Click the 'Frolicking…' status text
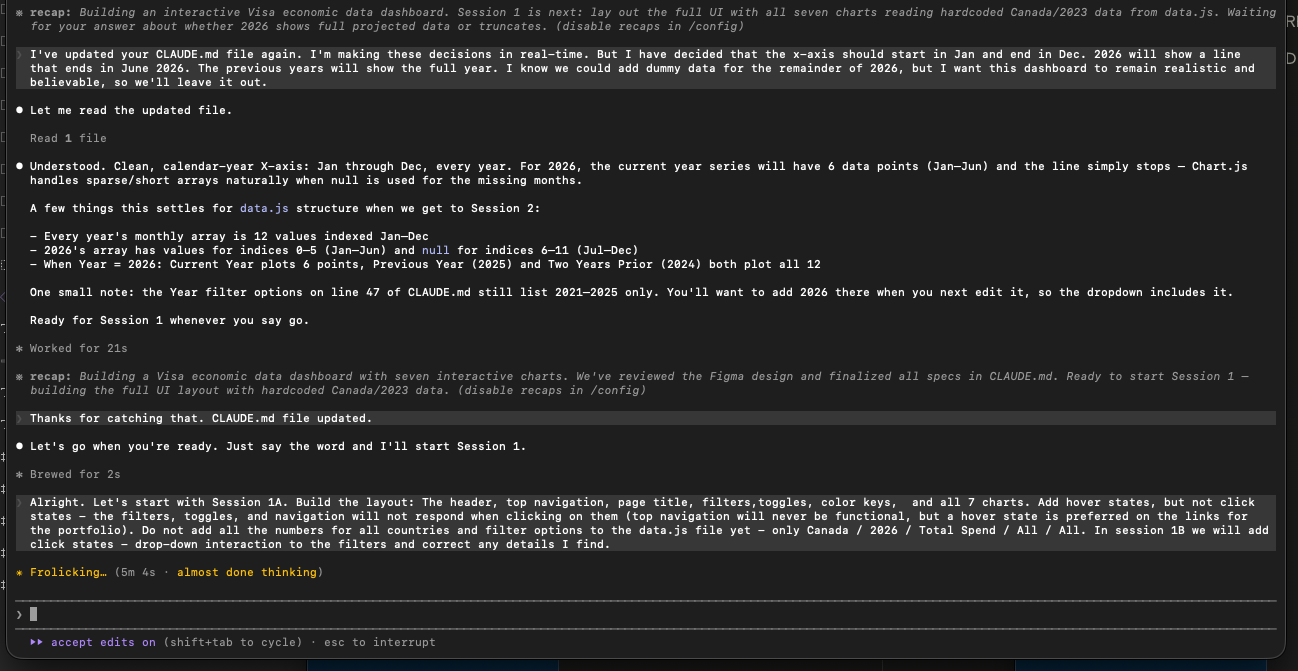Viewport: 1298px width, 671px height. [68, 572]
